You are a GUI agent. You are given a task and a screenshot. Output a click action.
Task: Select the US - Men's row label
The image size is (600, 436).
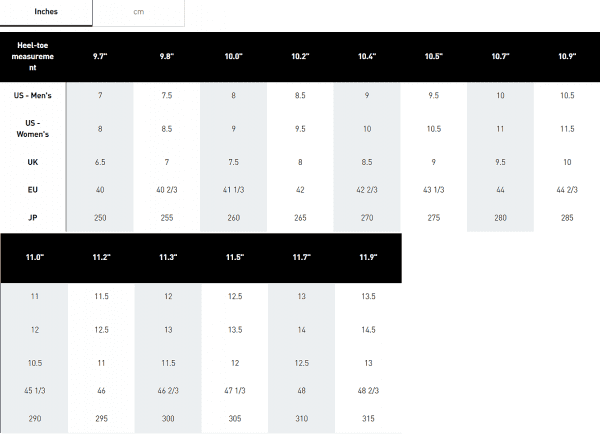tap(34, 95)
